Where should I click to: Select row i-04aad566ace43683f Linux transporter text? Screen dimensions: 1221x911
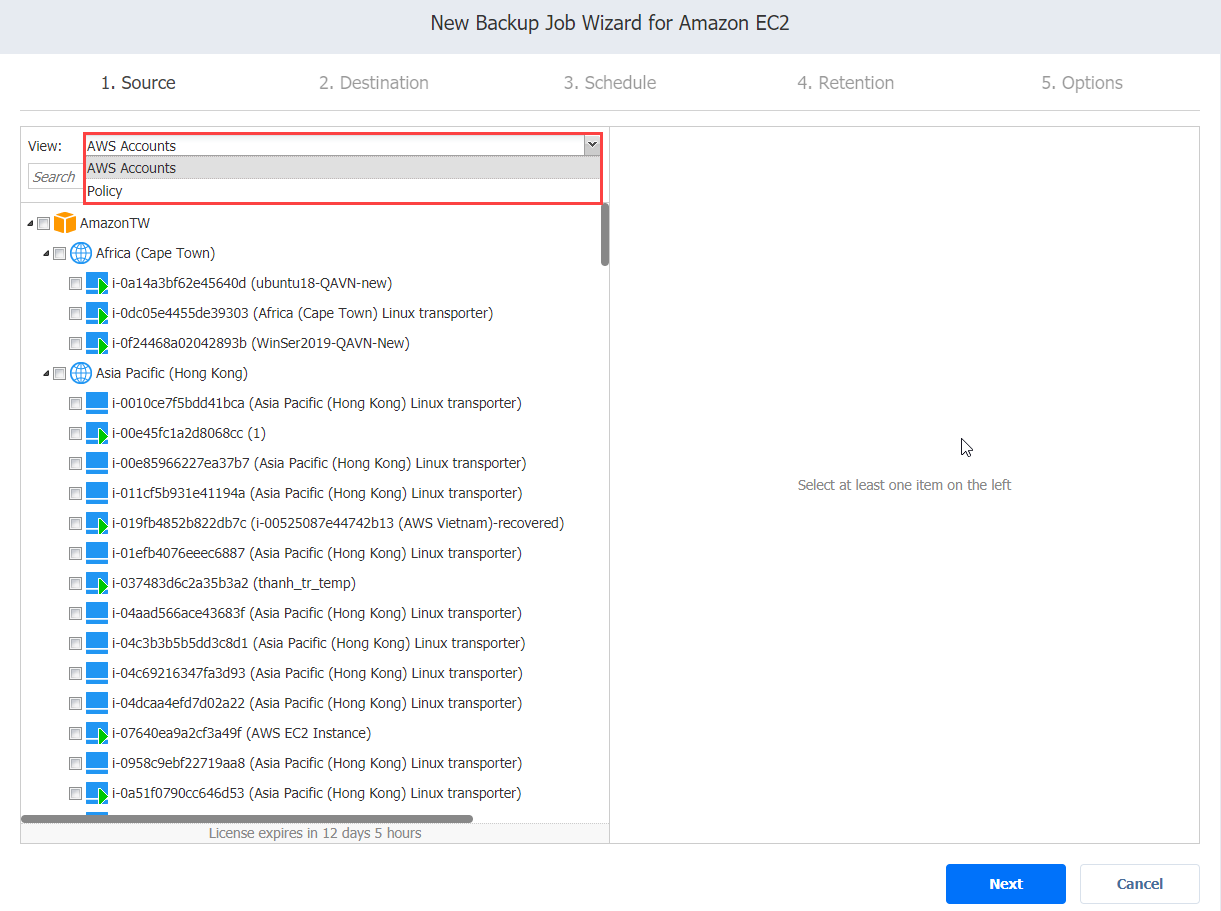tap(317, 613)
